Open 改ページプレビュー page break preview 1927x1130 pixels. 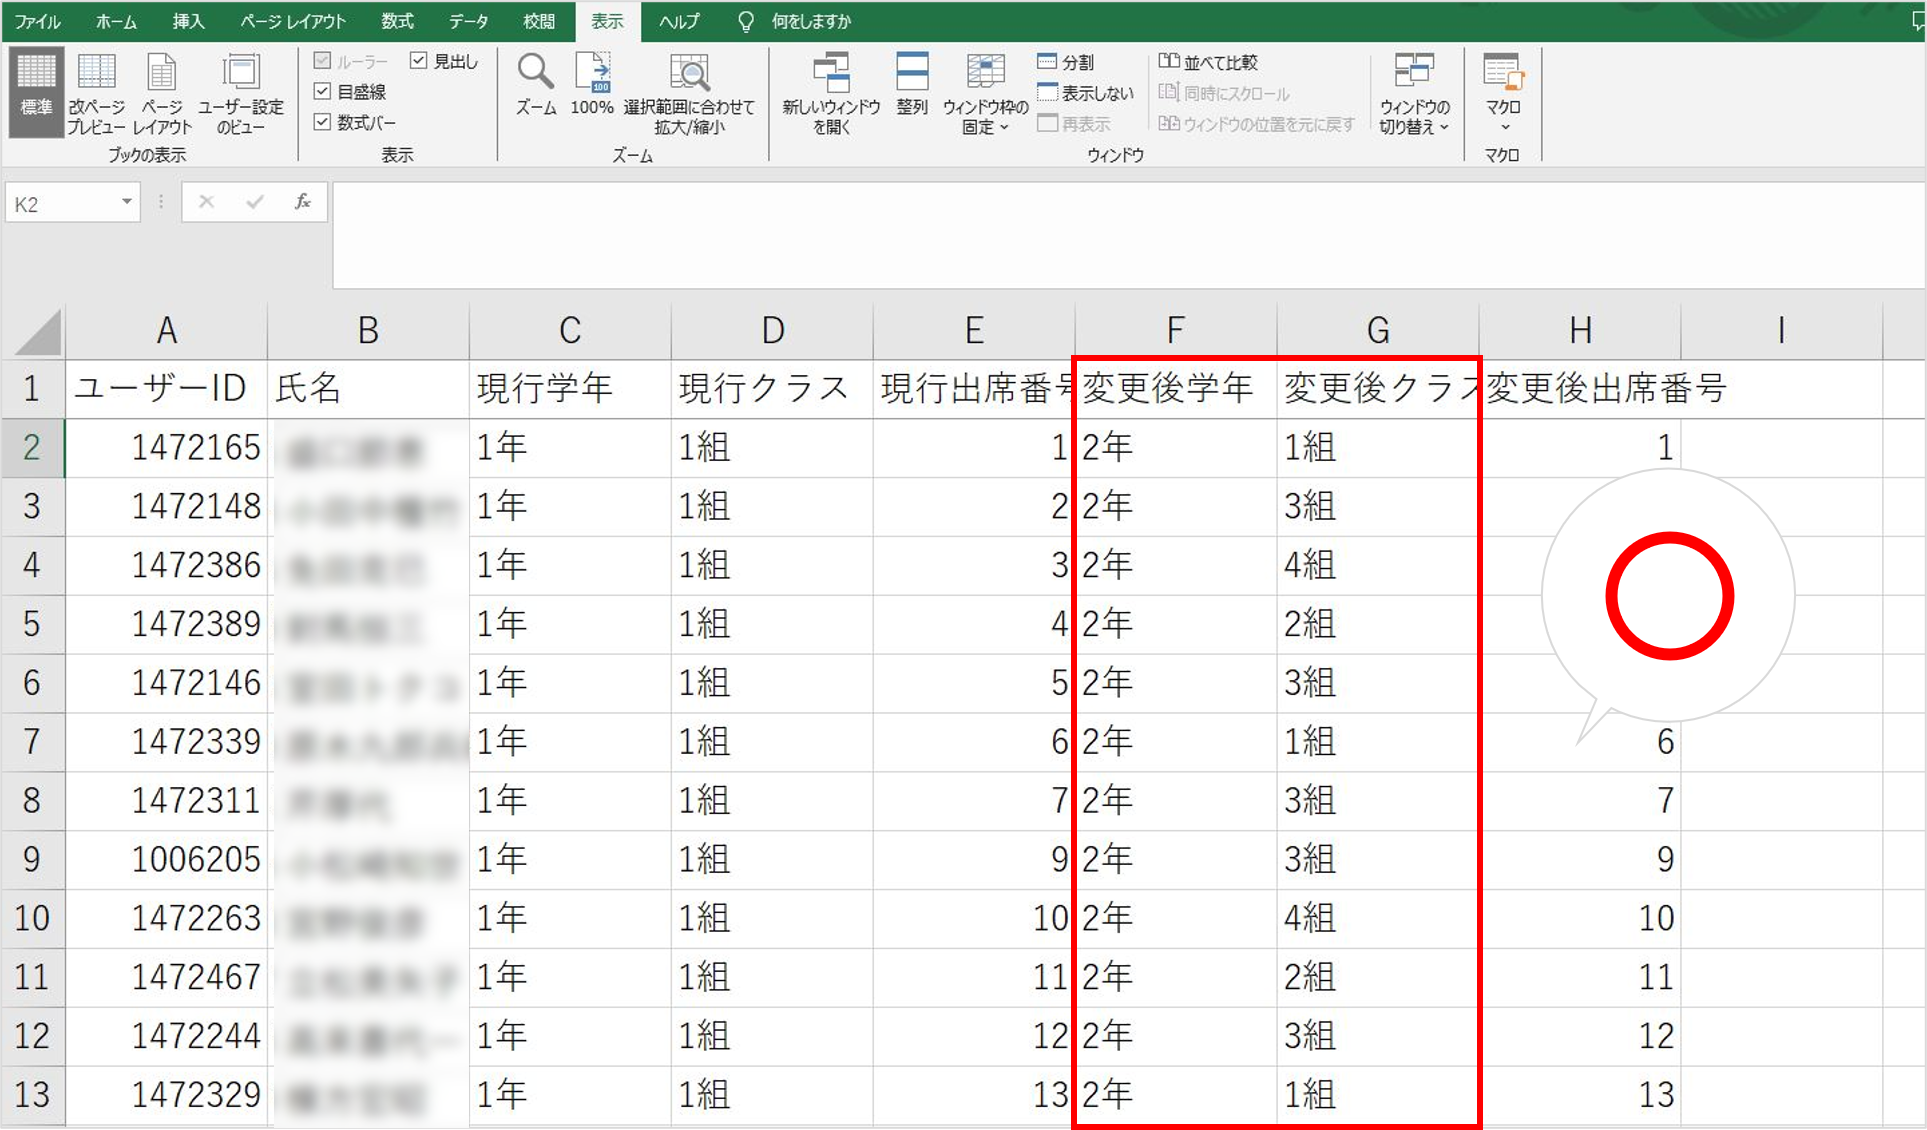[x=96, y=90]
